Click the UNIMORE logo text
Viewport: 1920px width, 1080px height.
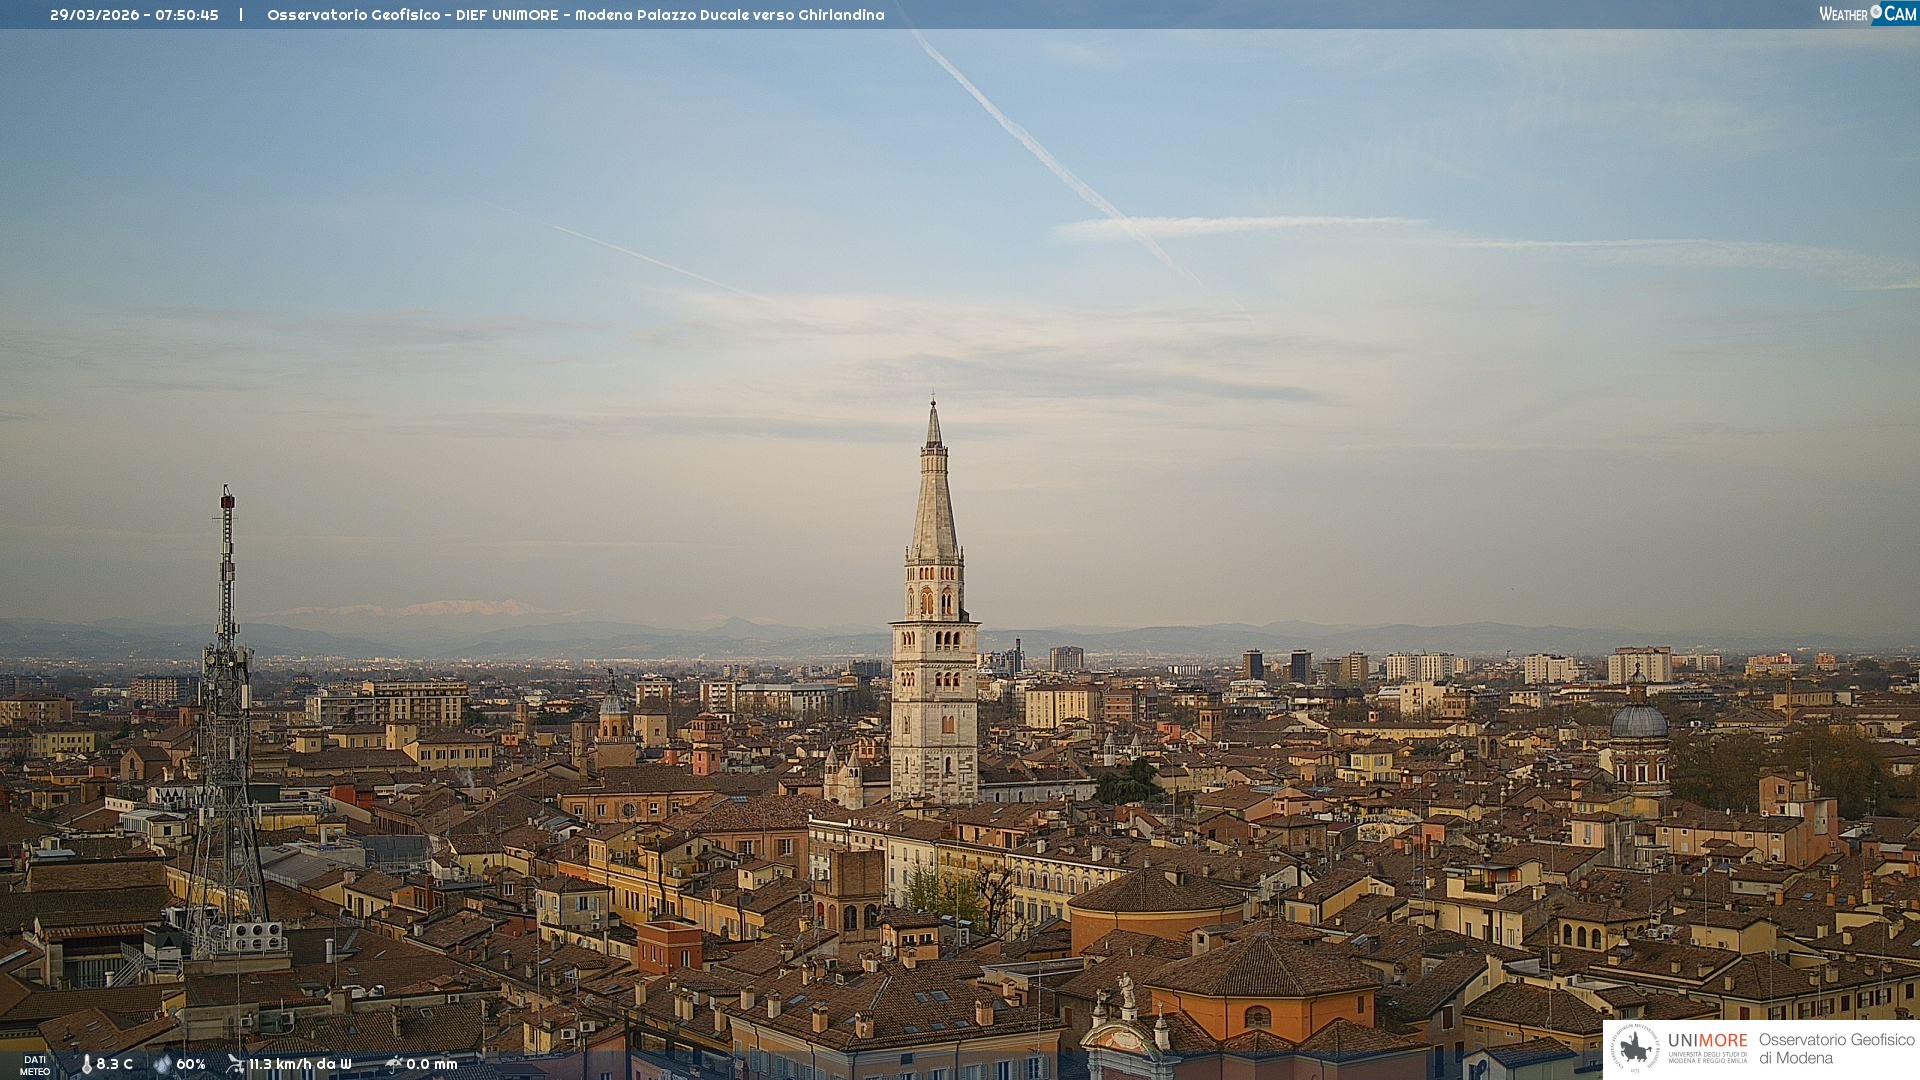(1707, 1041)
